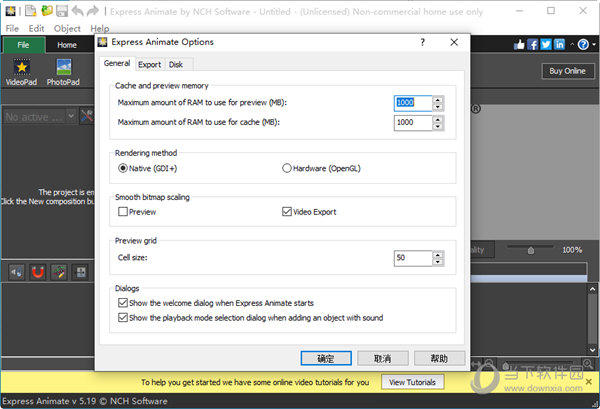Increase cache RAM with up arrow
Screen dimensions: 600x409
pos(438,119)
